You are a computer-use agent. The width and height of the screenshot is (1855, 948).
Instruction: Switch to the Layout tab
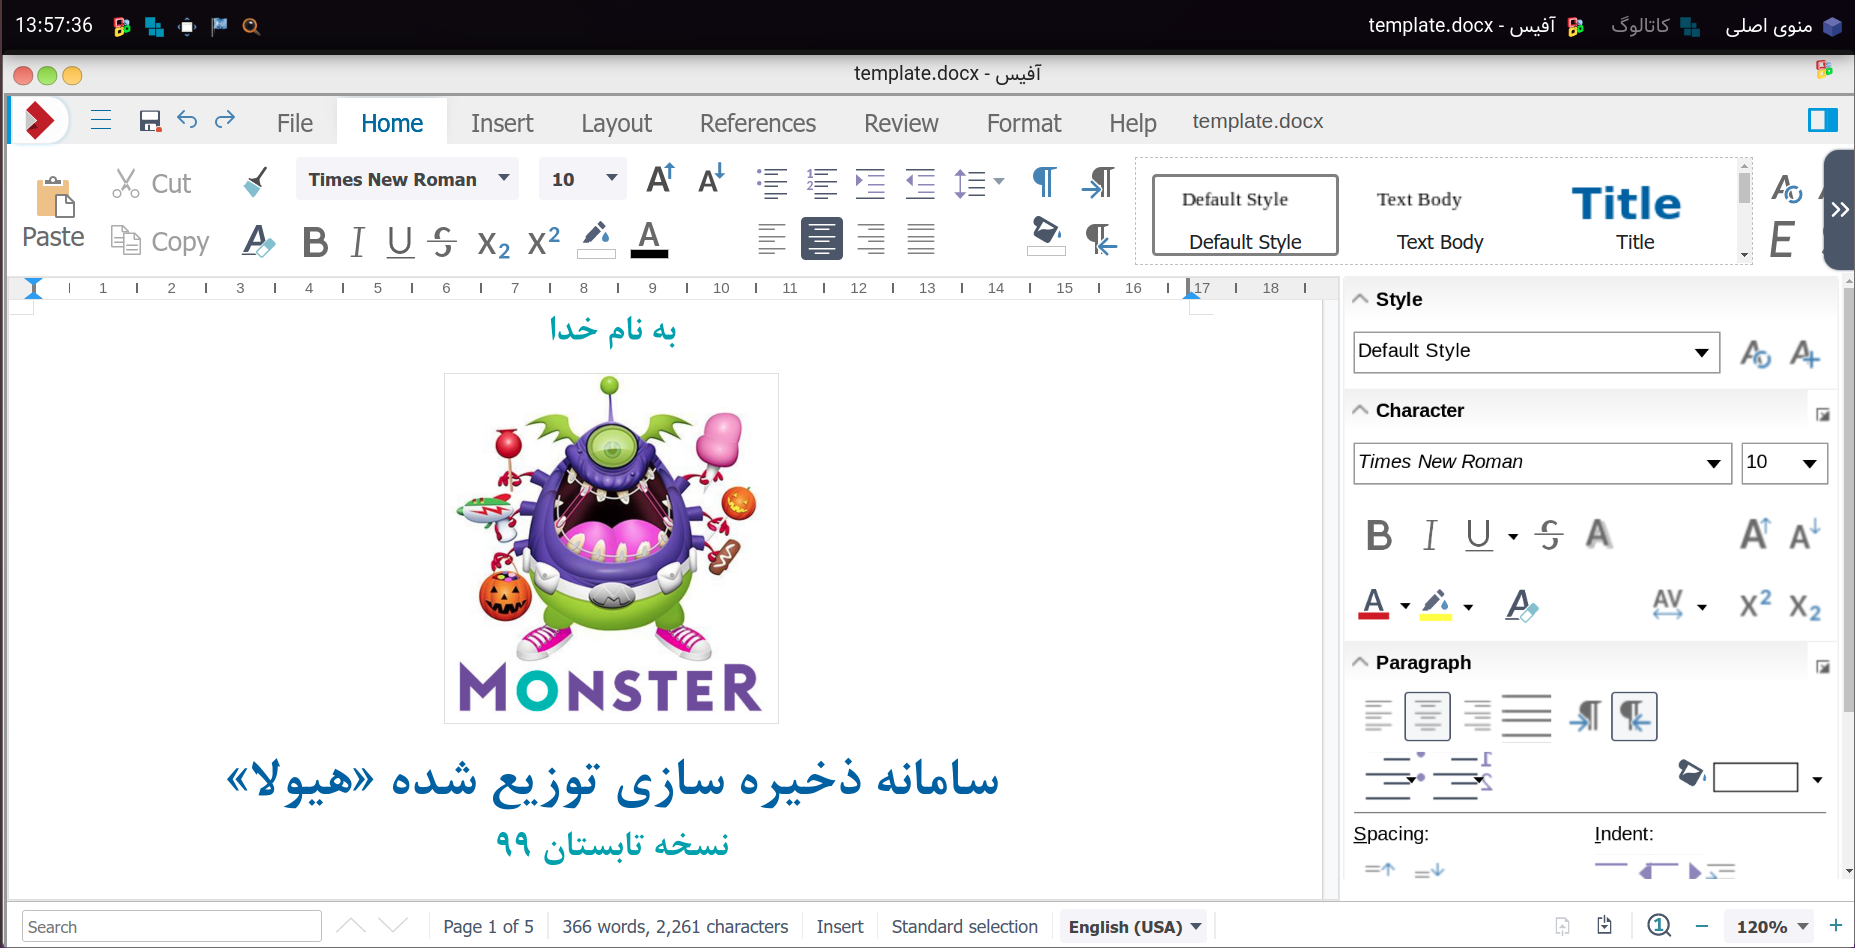pyautogui.click(x=616, y=123)
